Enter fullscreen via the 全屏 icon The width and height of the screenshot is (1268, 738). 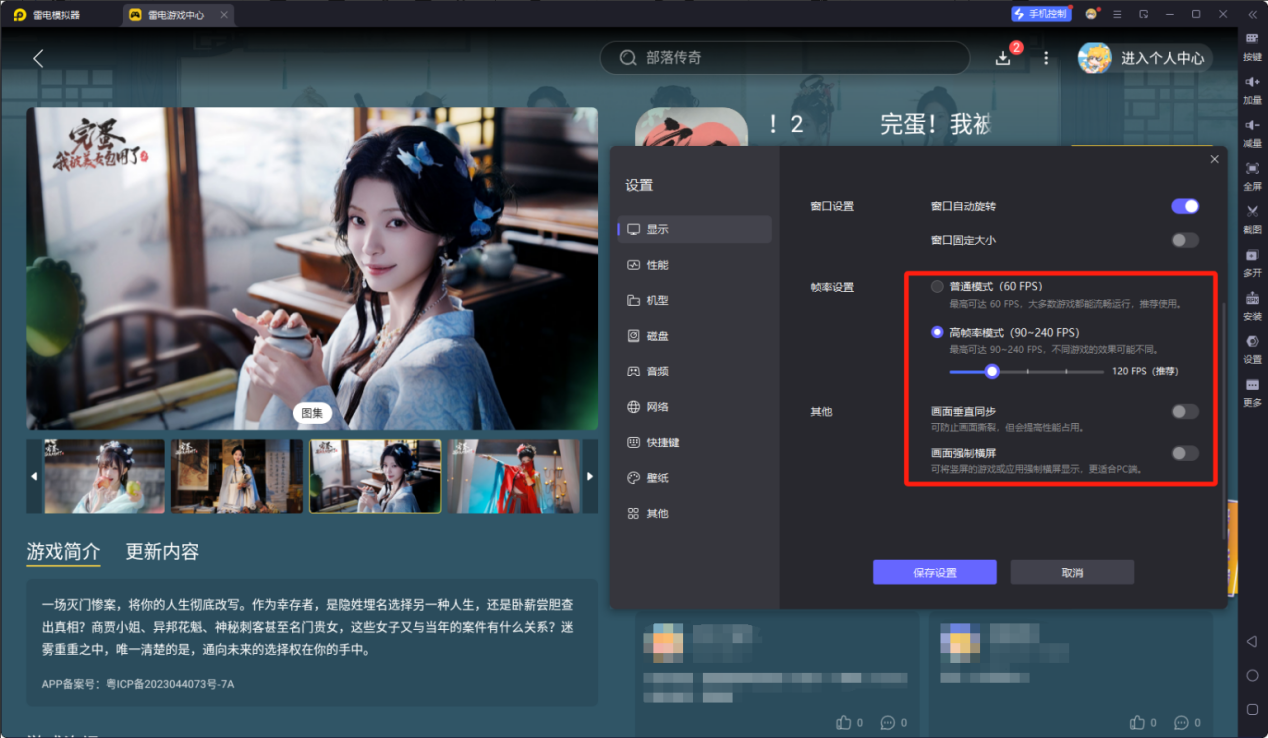pos(1252,175)
